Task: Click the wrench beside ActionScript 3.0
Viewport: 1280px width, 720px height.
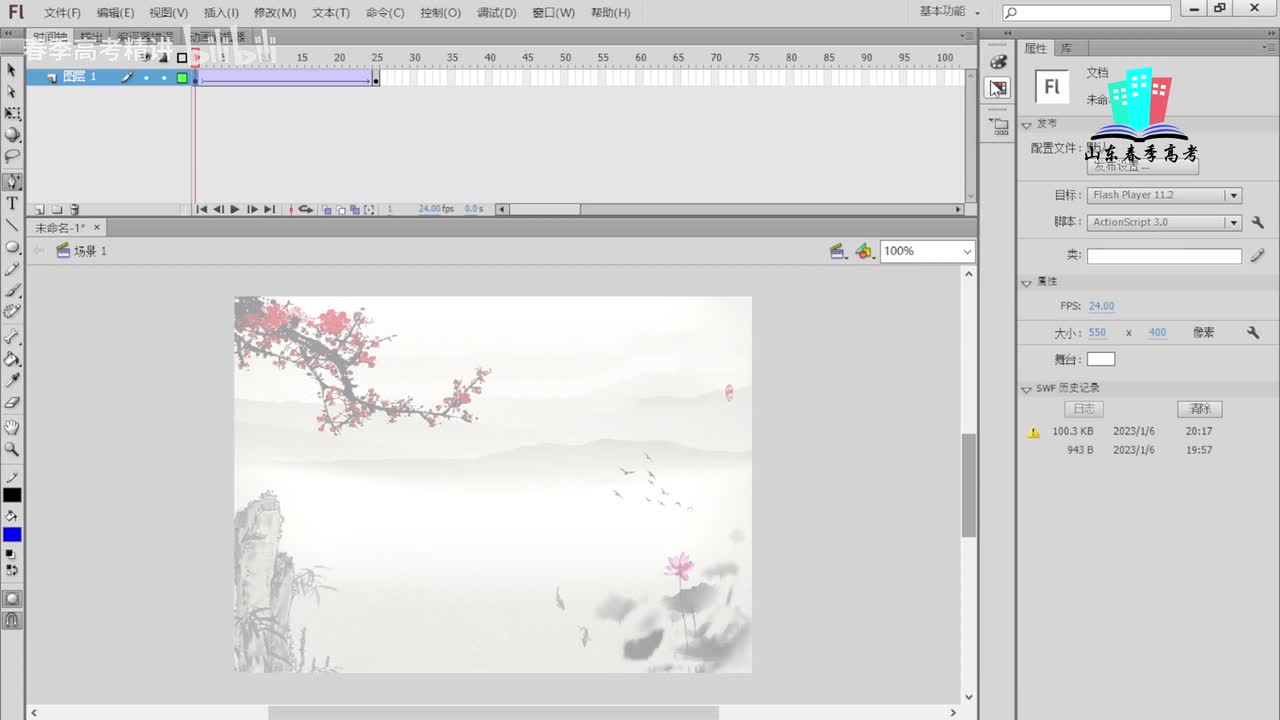Action: [x=1258, y=222]
